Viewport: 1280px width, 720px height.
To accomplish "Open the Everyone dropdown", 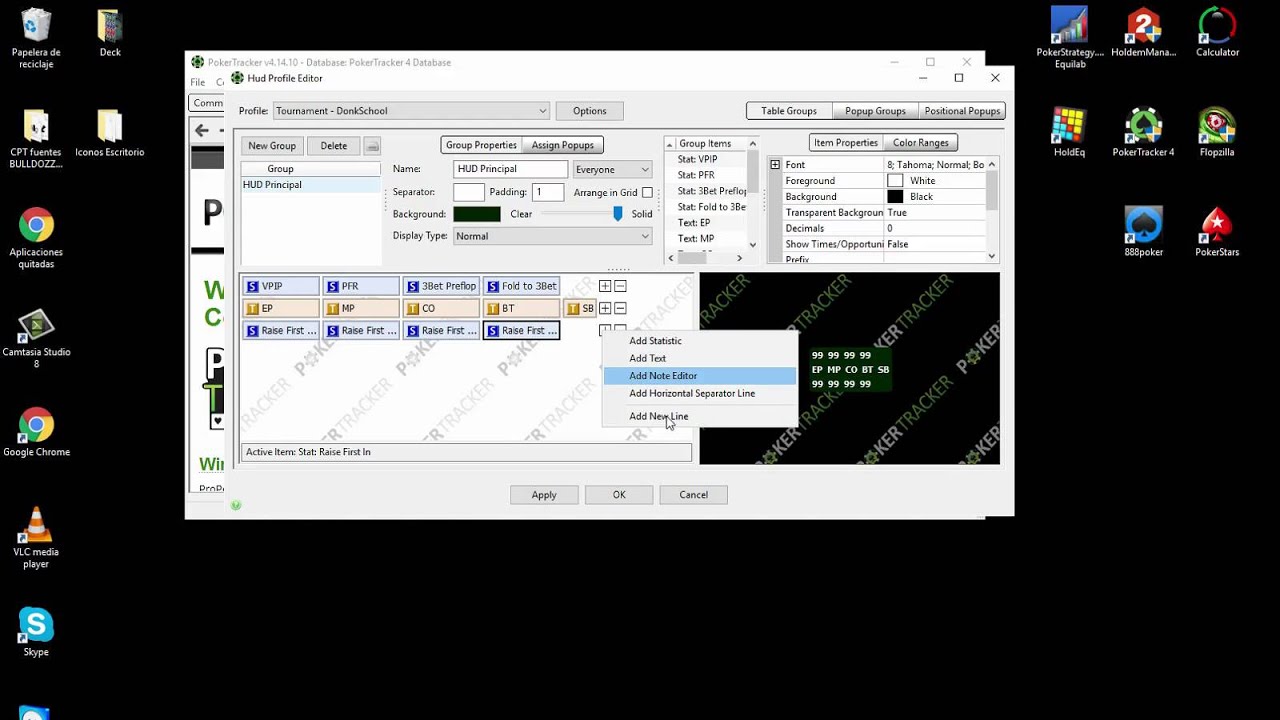I will coord(612,169).
